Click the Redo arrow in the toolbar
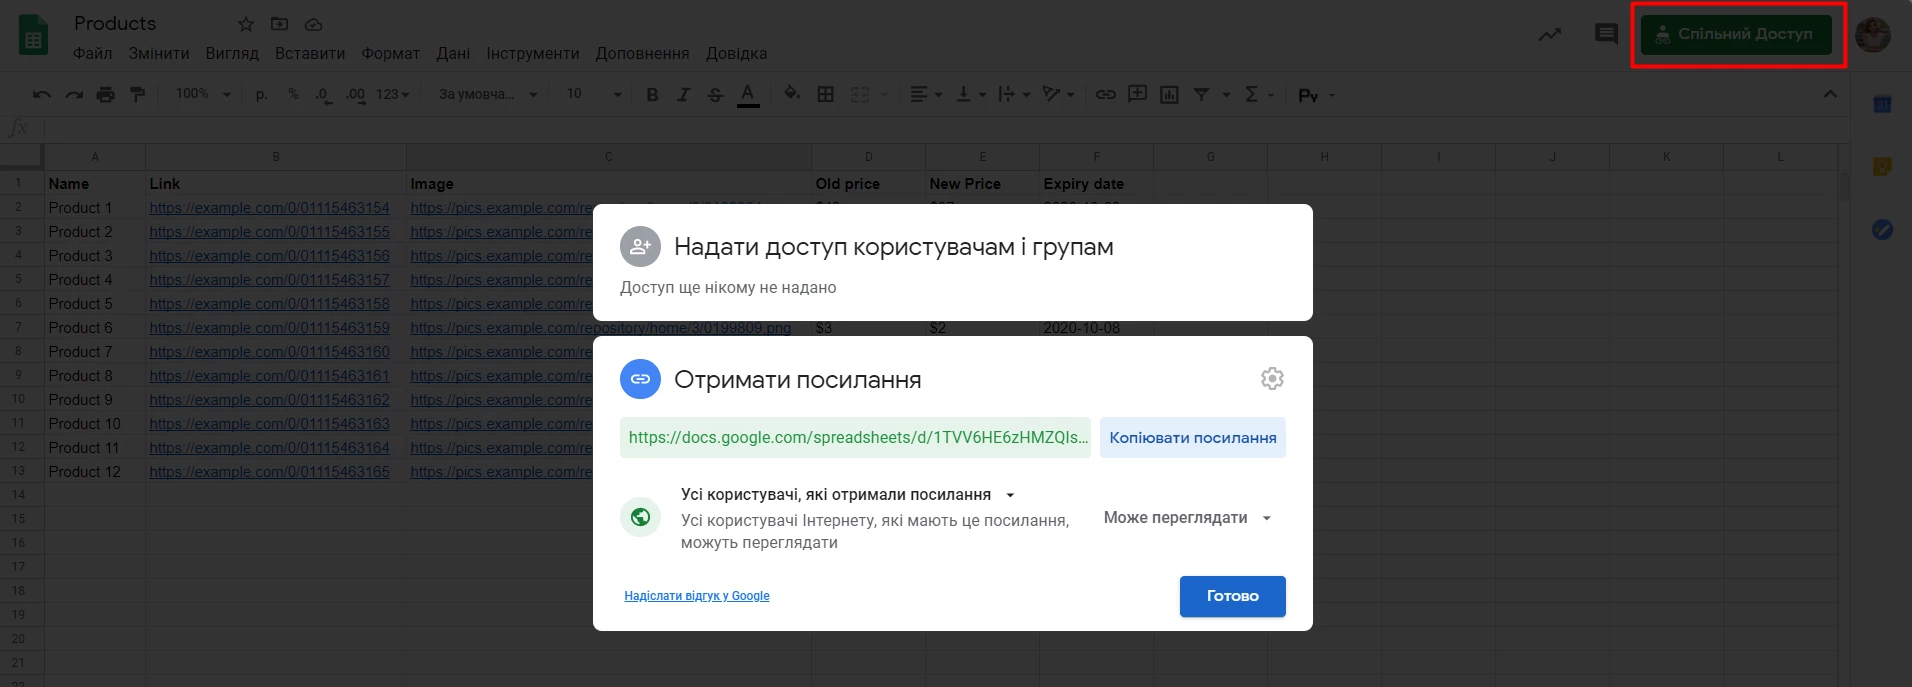Image resolution: width=1912 pixels, height=687 pixels. [x=74, y=94]
